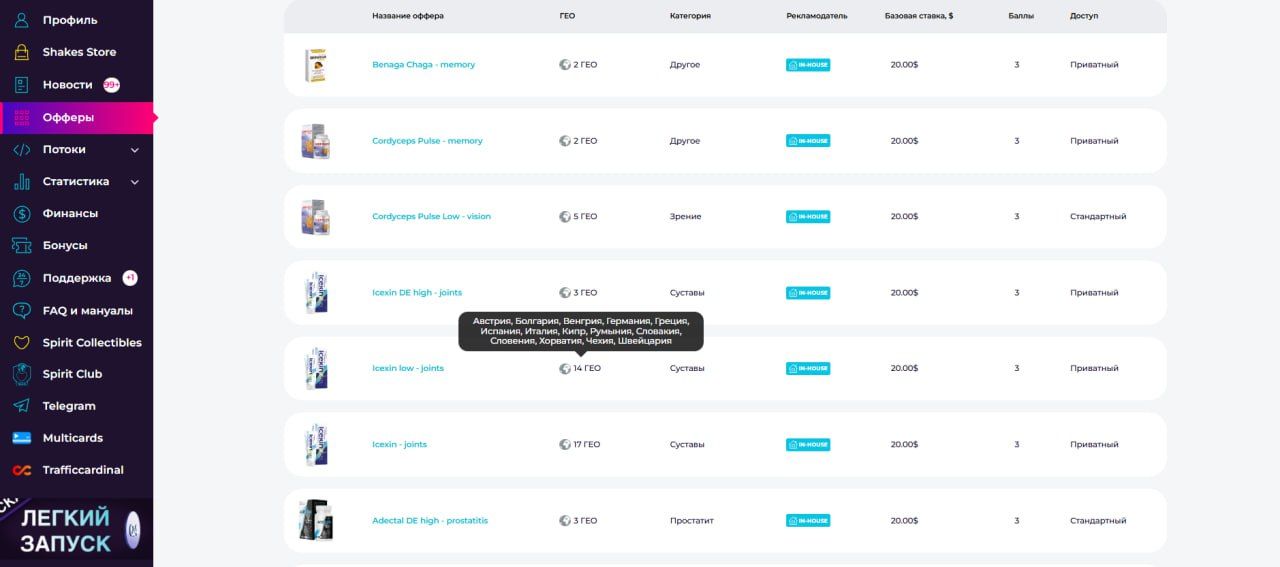Click the Icexin - joints product thumbnail
1280x567 pixels.
click(316, 445)
